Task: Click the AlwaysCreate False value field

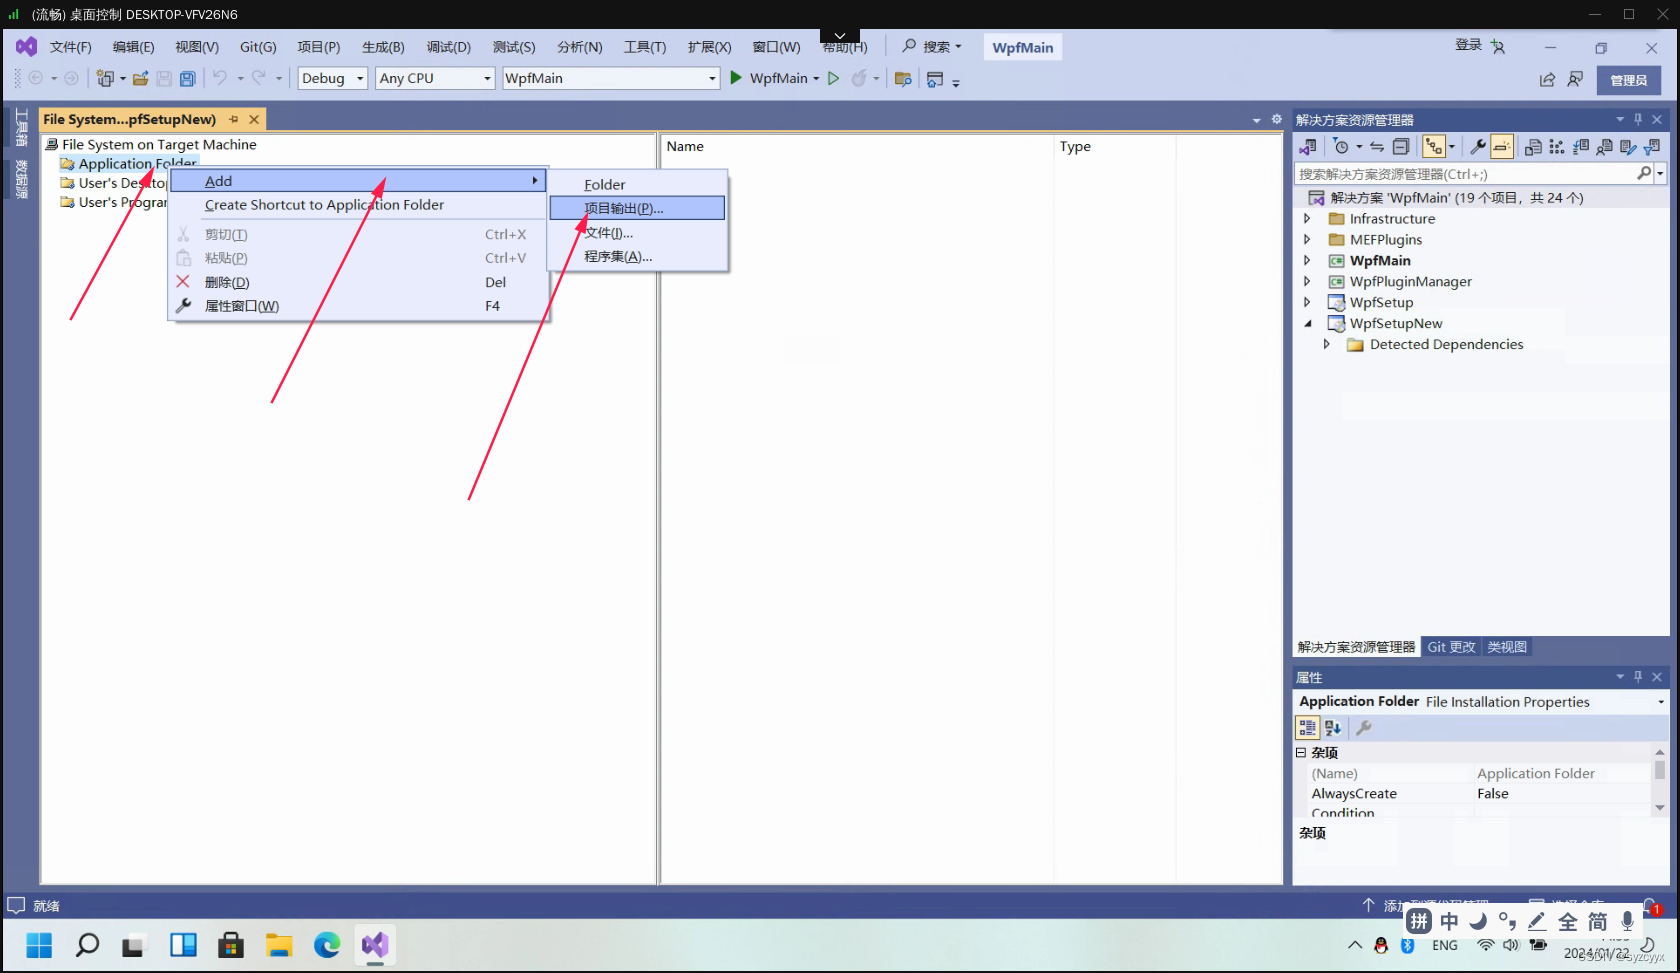Action: [1562, 793]
